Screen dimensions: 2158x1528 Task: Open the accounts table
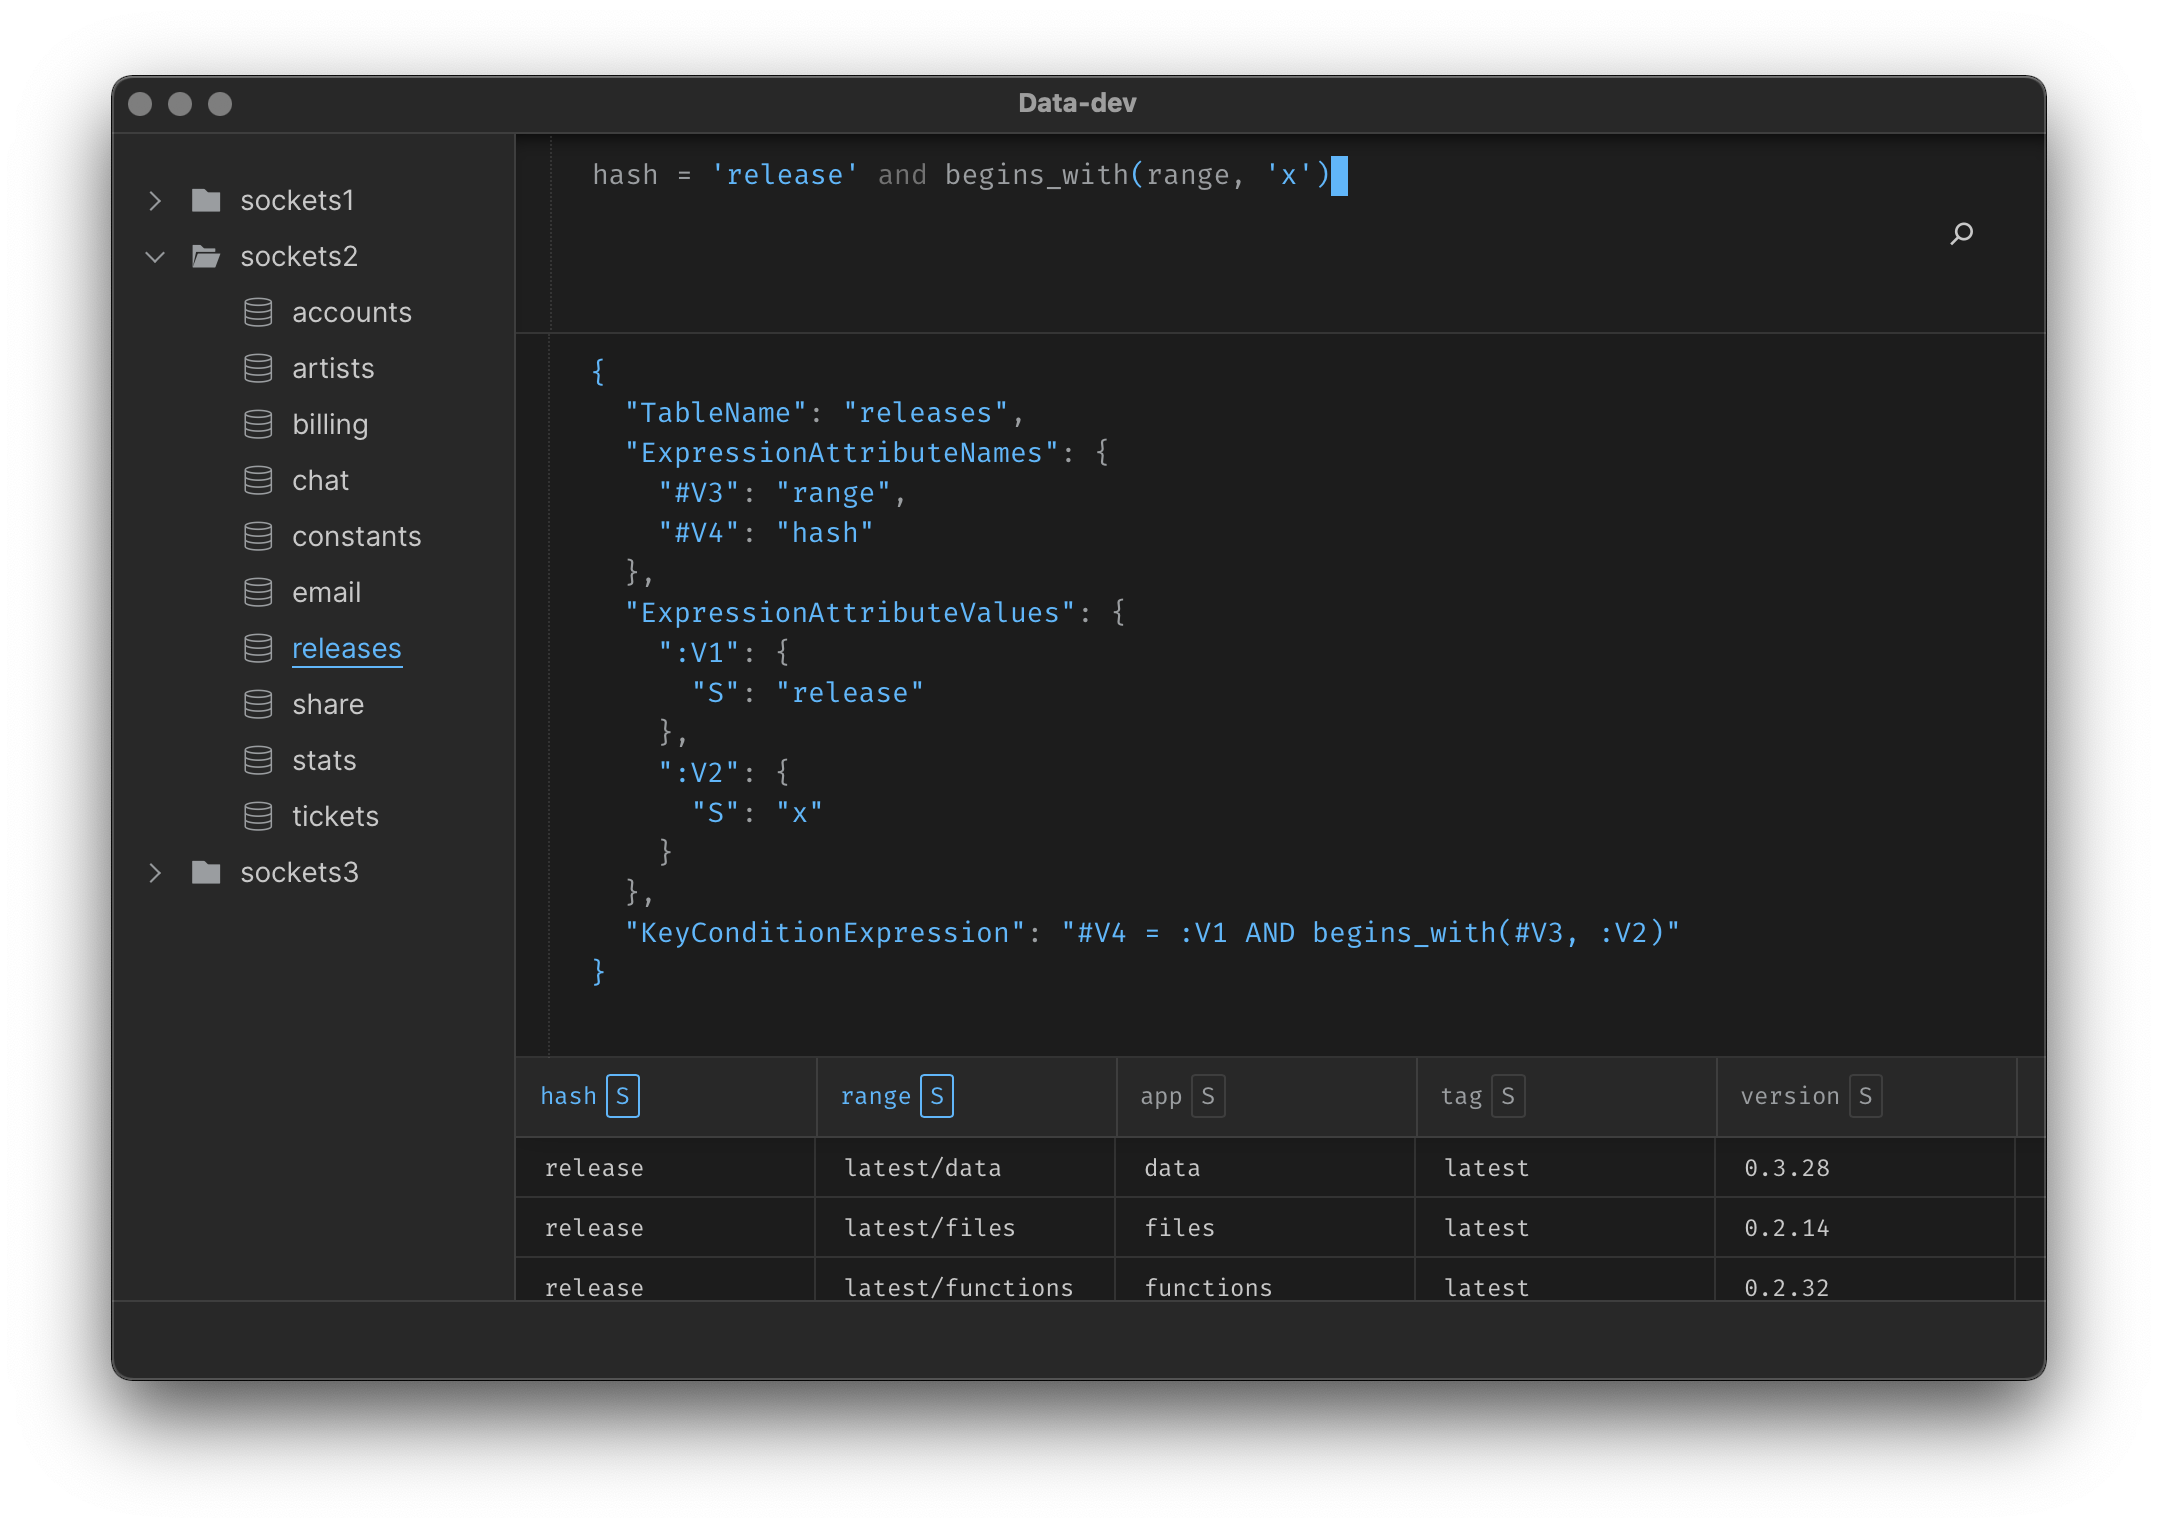[352, 313]
